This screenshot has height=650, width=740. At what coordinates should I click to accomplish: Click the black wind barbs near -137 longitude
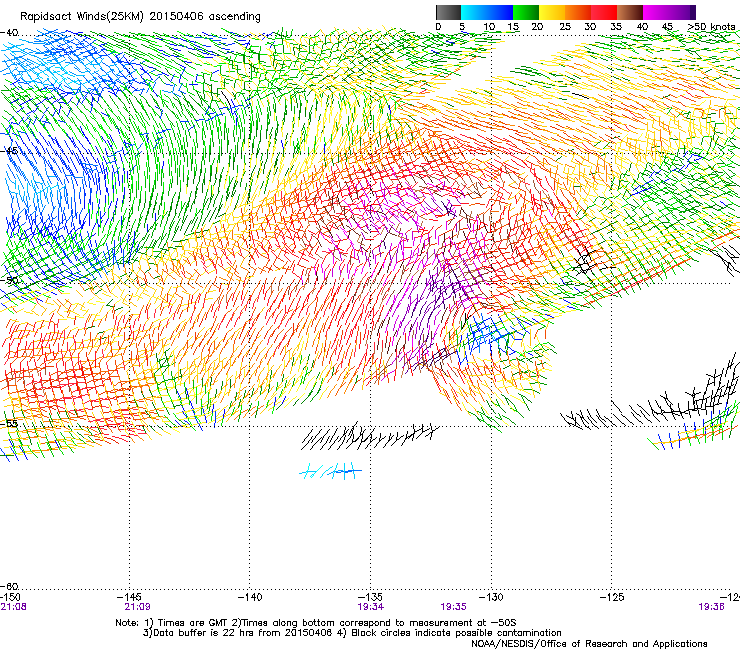coord(368,436)
